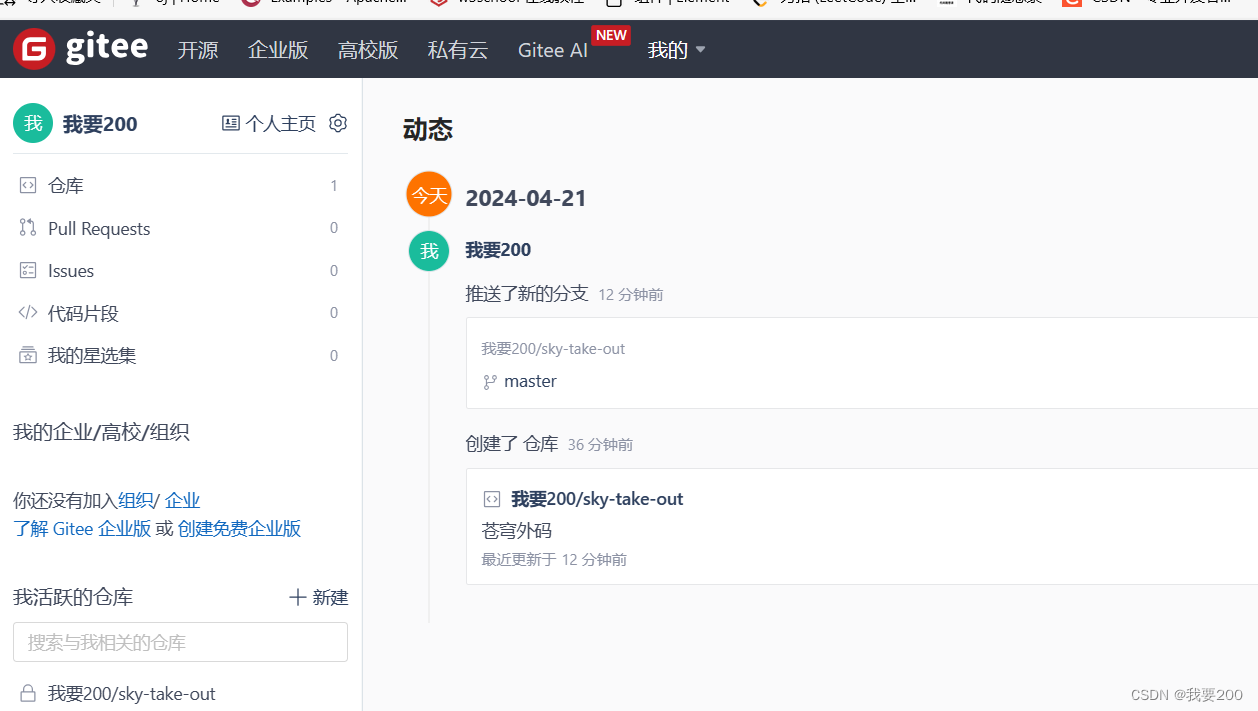The image size is (1258, 711).
Task: Click the 仓库 repository icon in the sidebar
Action: pyautogui.click(x=28, y=186)
